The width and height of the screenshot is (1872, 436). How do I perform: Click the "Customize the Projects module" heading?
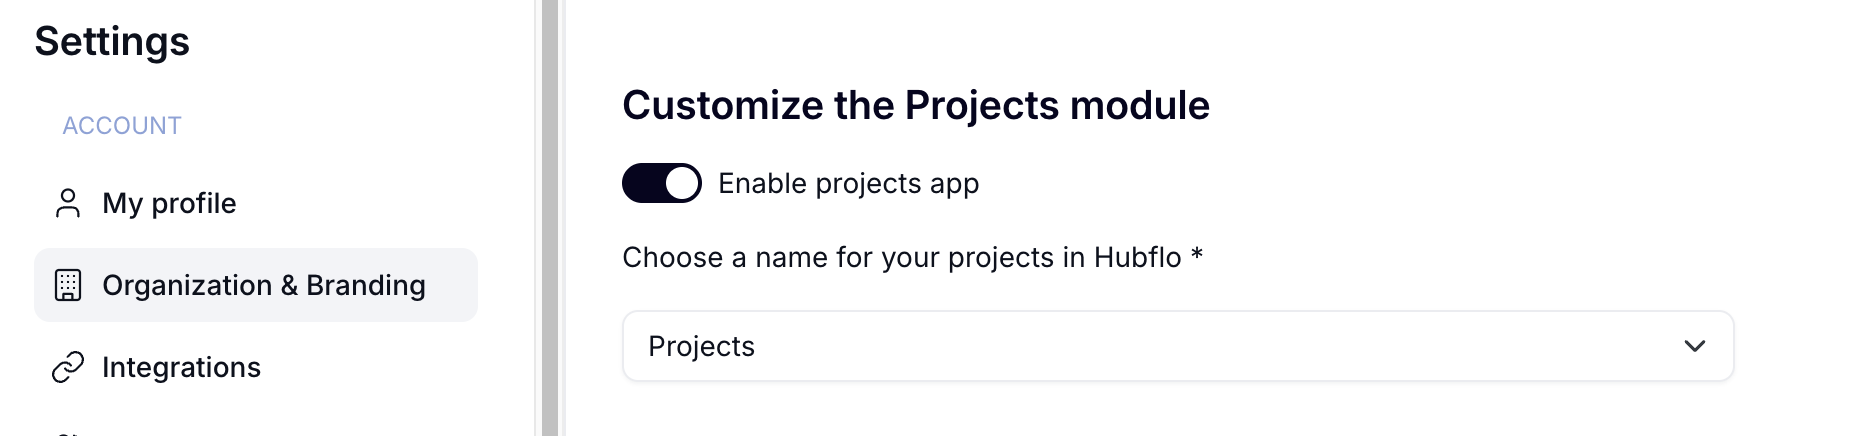coord(916,105)
